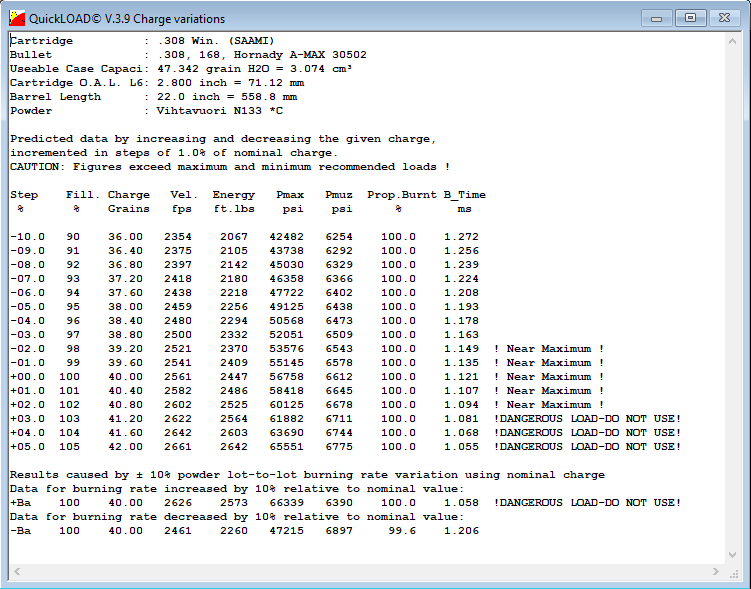Click the '49125' Pmax value

point(286,306)
